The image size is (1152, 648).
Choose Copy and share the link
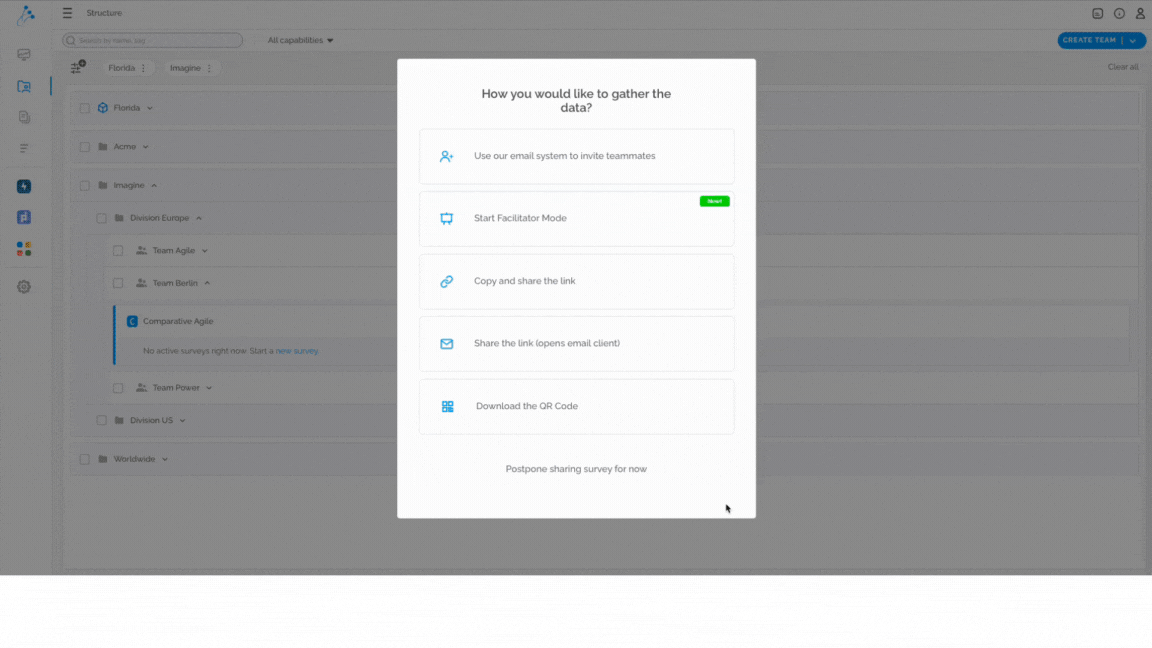point(577,281)
